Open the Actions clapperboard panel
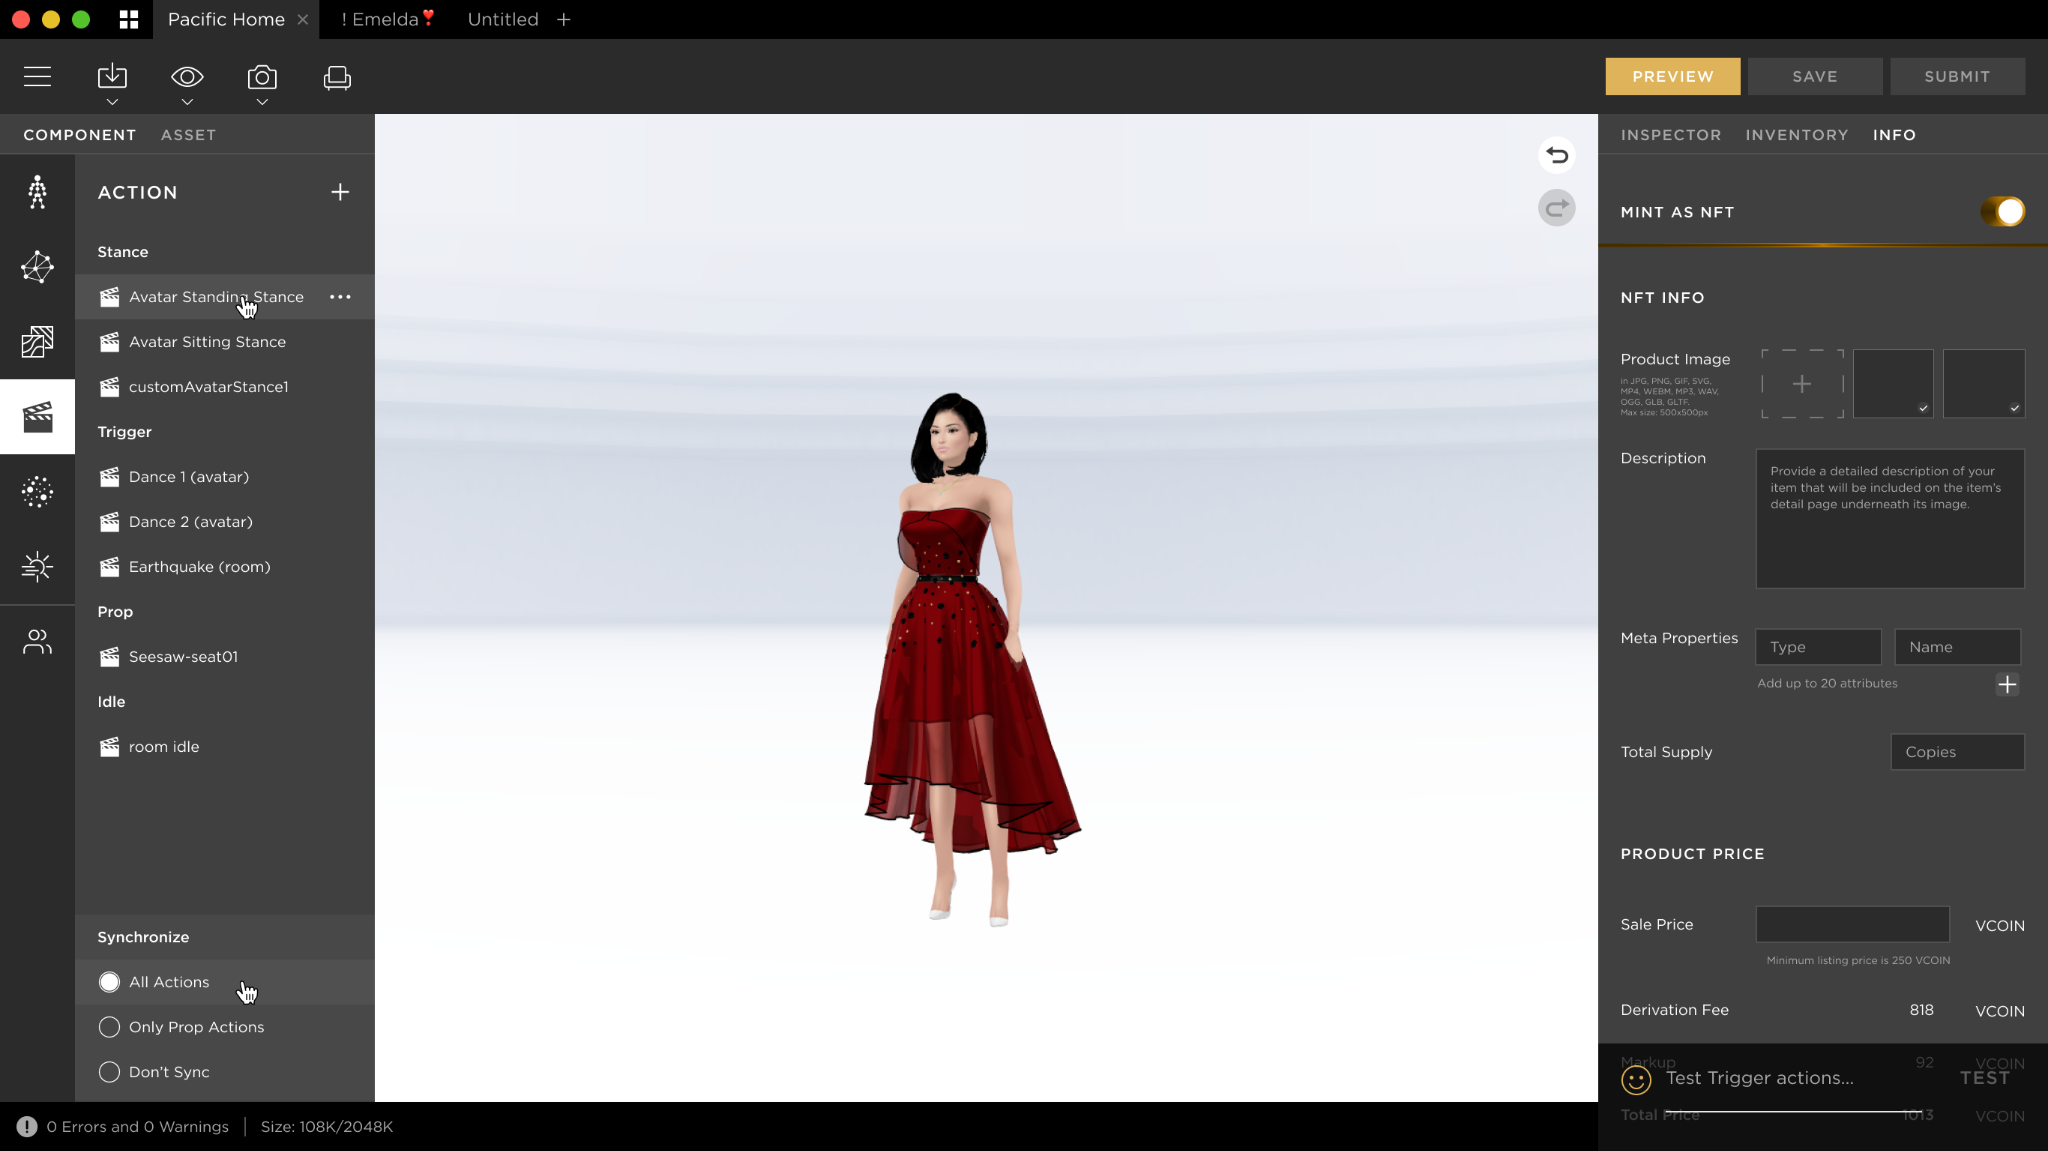The height and width of the screenshot is (1151, 2048). pyautogui.click(x=37, y=416)
